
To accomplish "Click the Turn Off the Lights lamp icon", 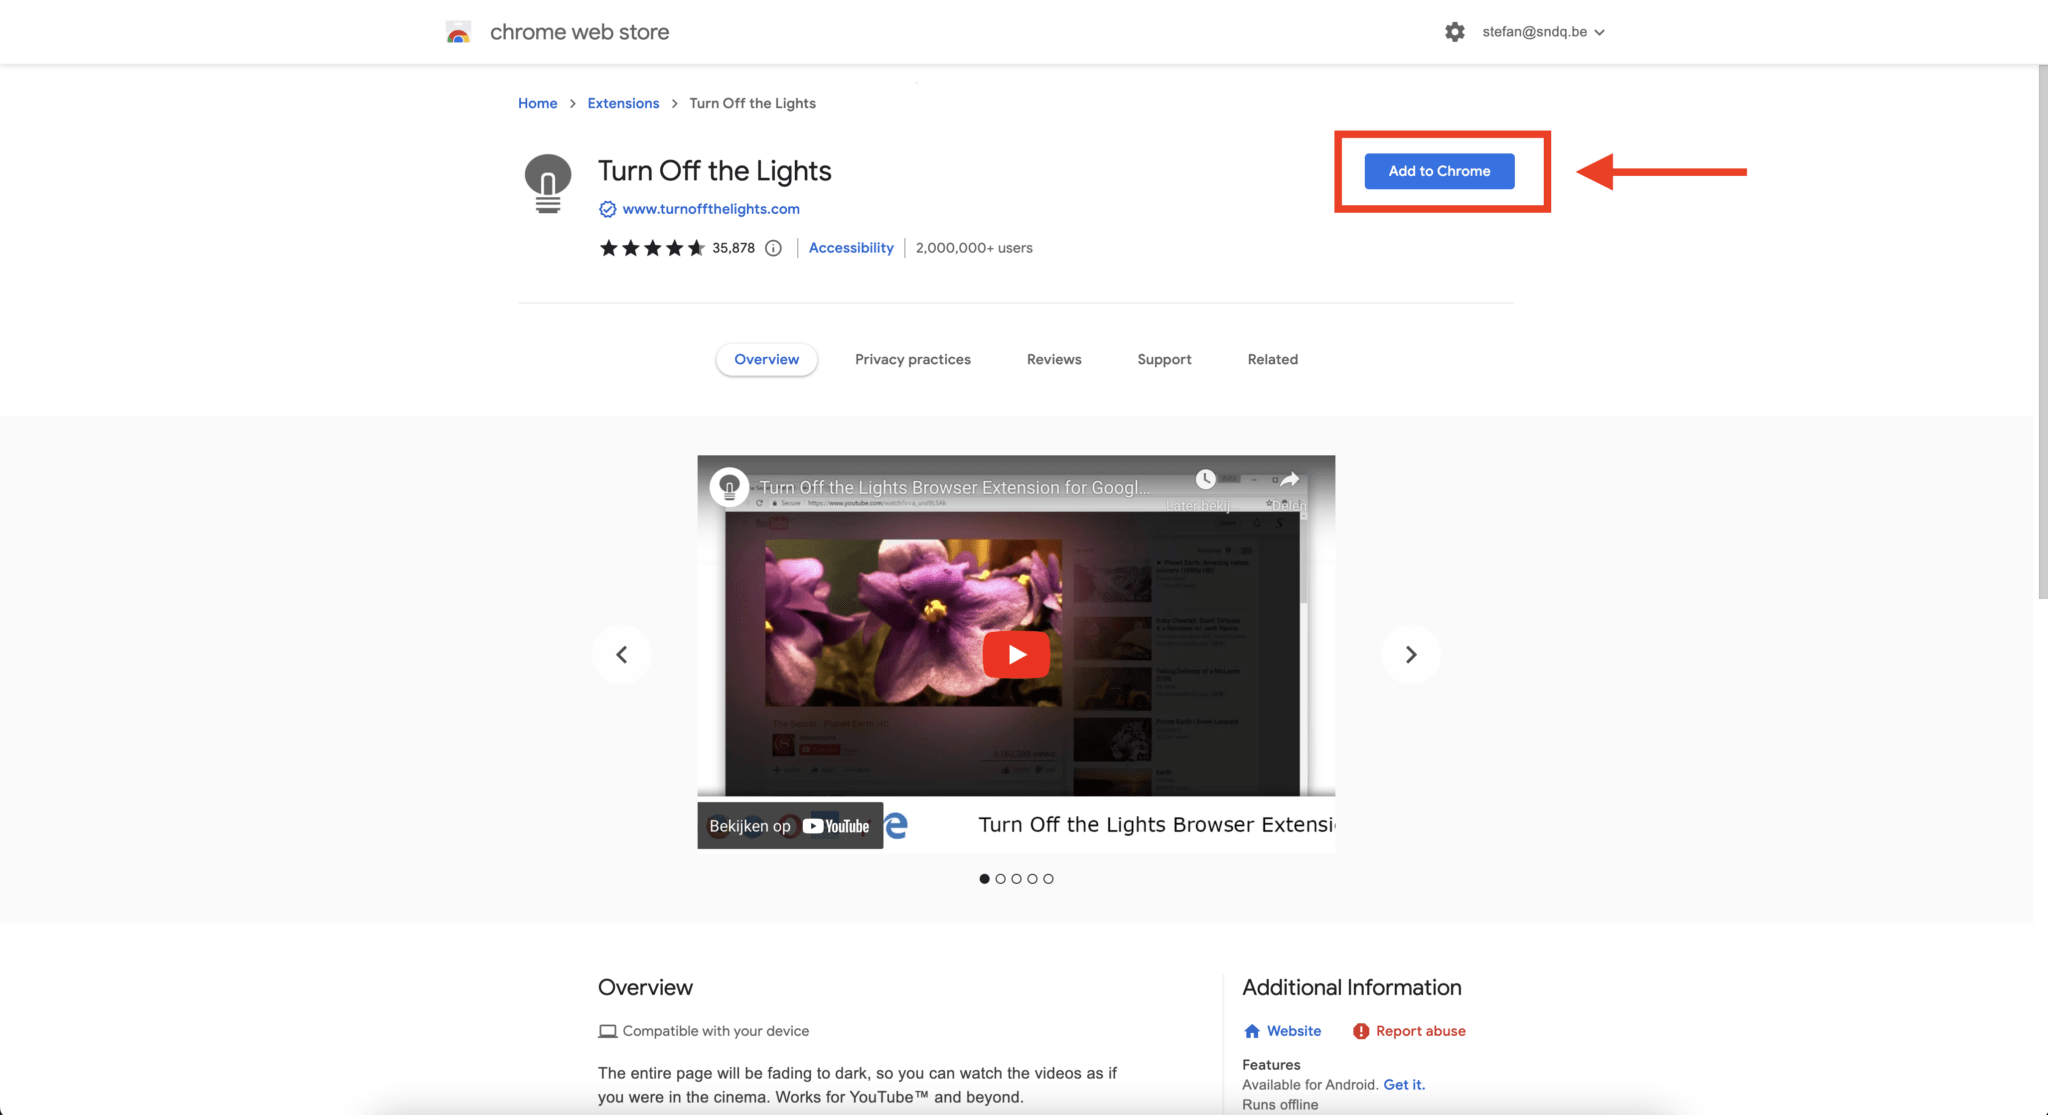I will [548, 184].
